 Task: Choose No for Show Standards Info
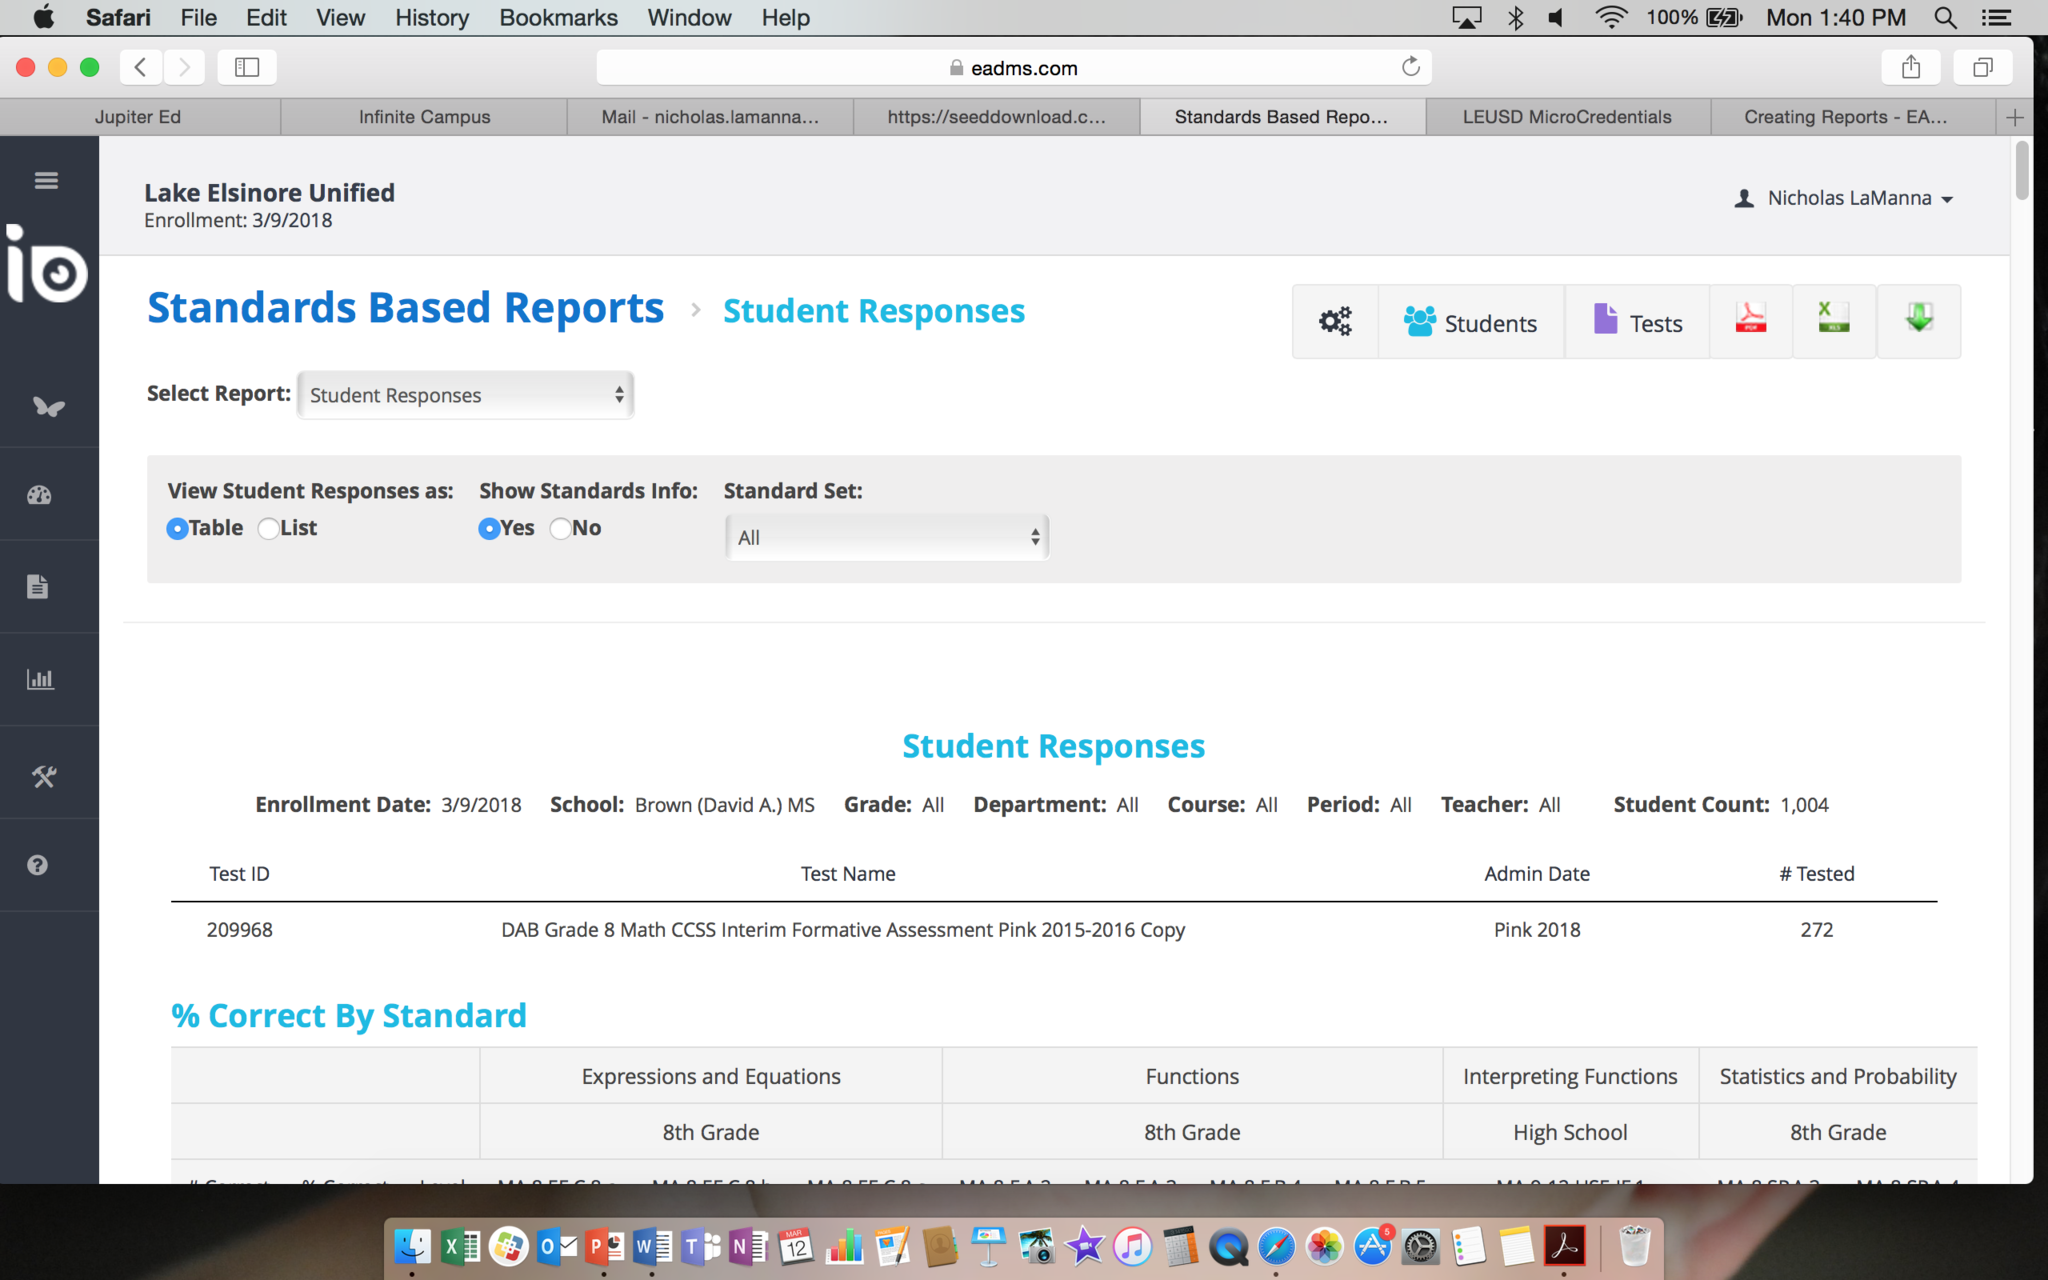(x=560, y=528)
